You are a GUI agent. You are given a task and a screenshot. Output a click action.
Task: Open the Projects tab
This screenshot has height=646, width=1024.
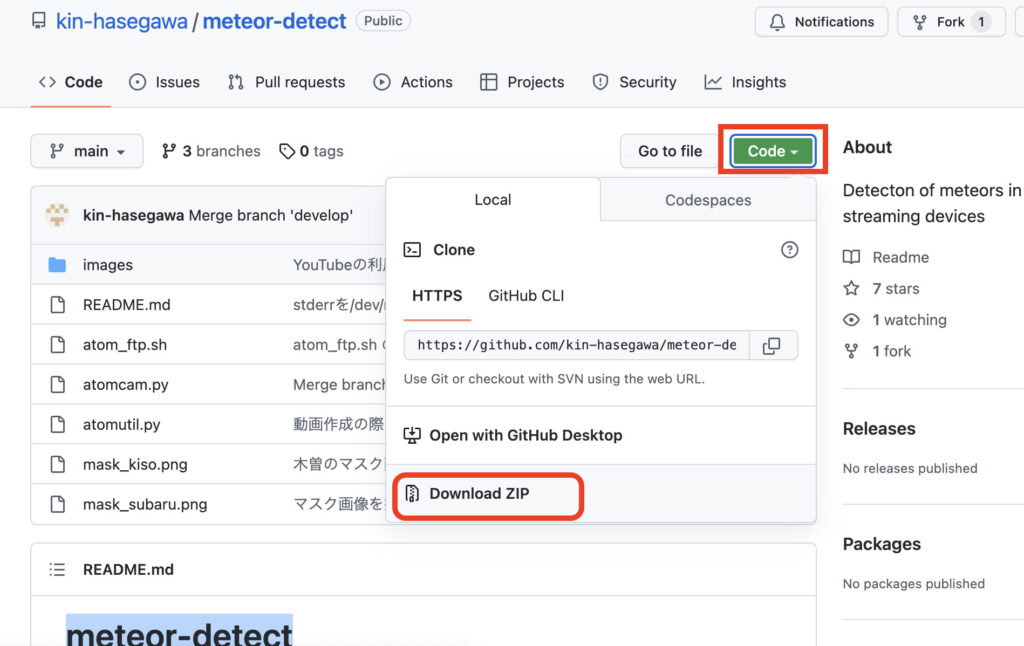click(x=522, y=82)
